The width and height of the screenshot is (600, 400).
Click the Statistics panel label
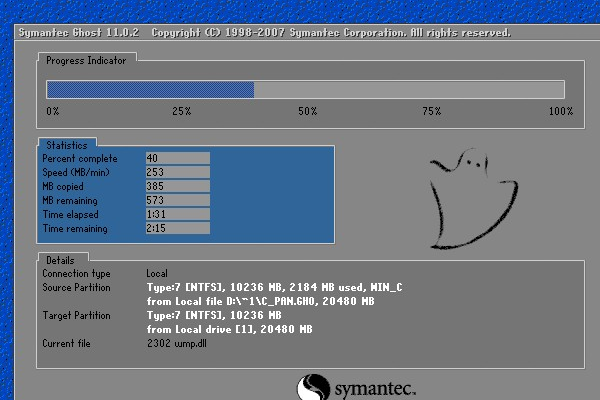pyautogui.click(x=67, y=145)
